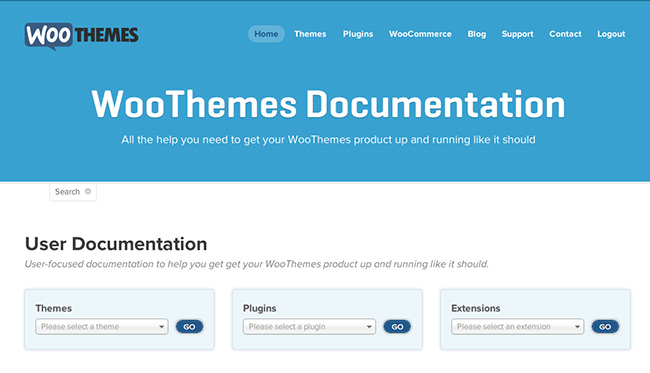Viewport: 650px width, 373px height.
Task: Expand 'Please select a plugin' dropdown
Action: pos(309,327)
